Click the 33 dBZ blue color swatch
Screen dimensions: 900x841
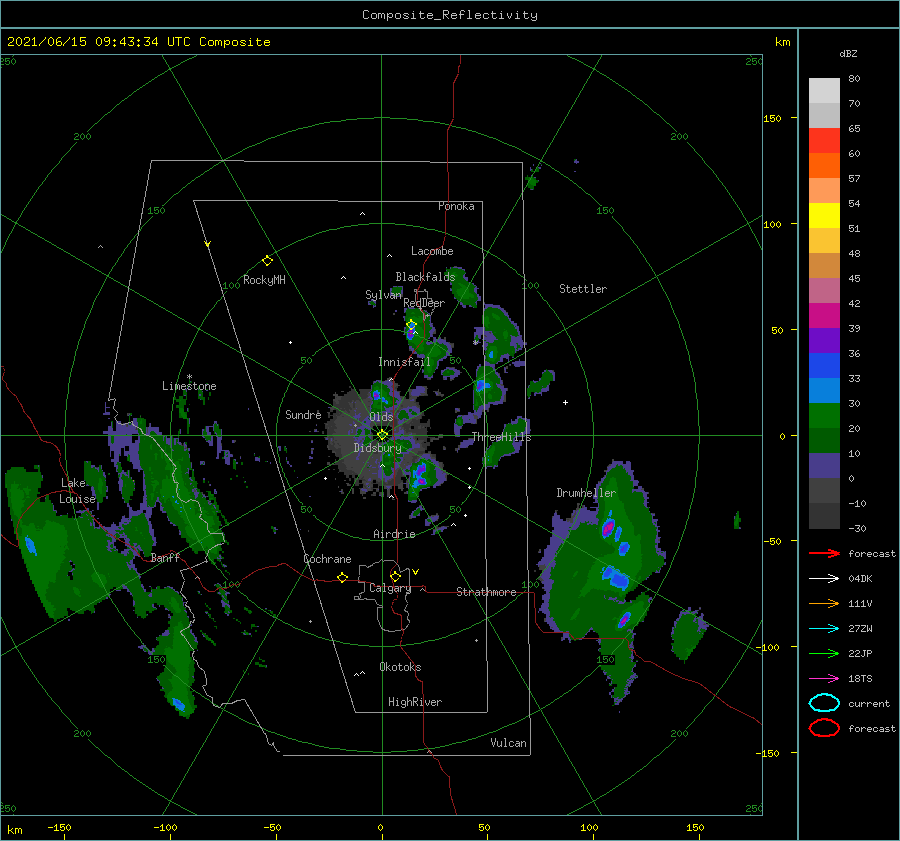point(824,365)
